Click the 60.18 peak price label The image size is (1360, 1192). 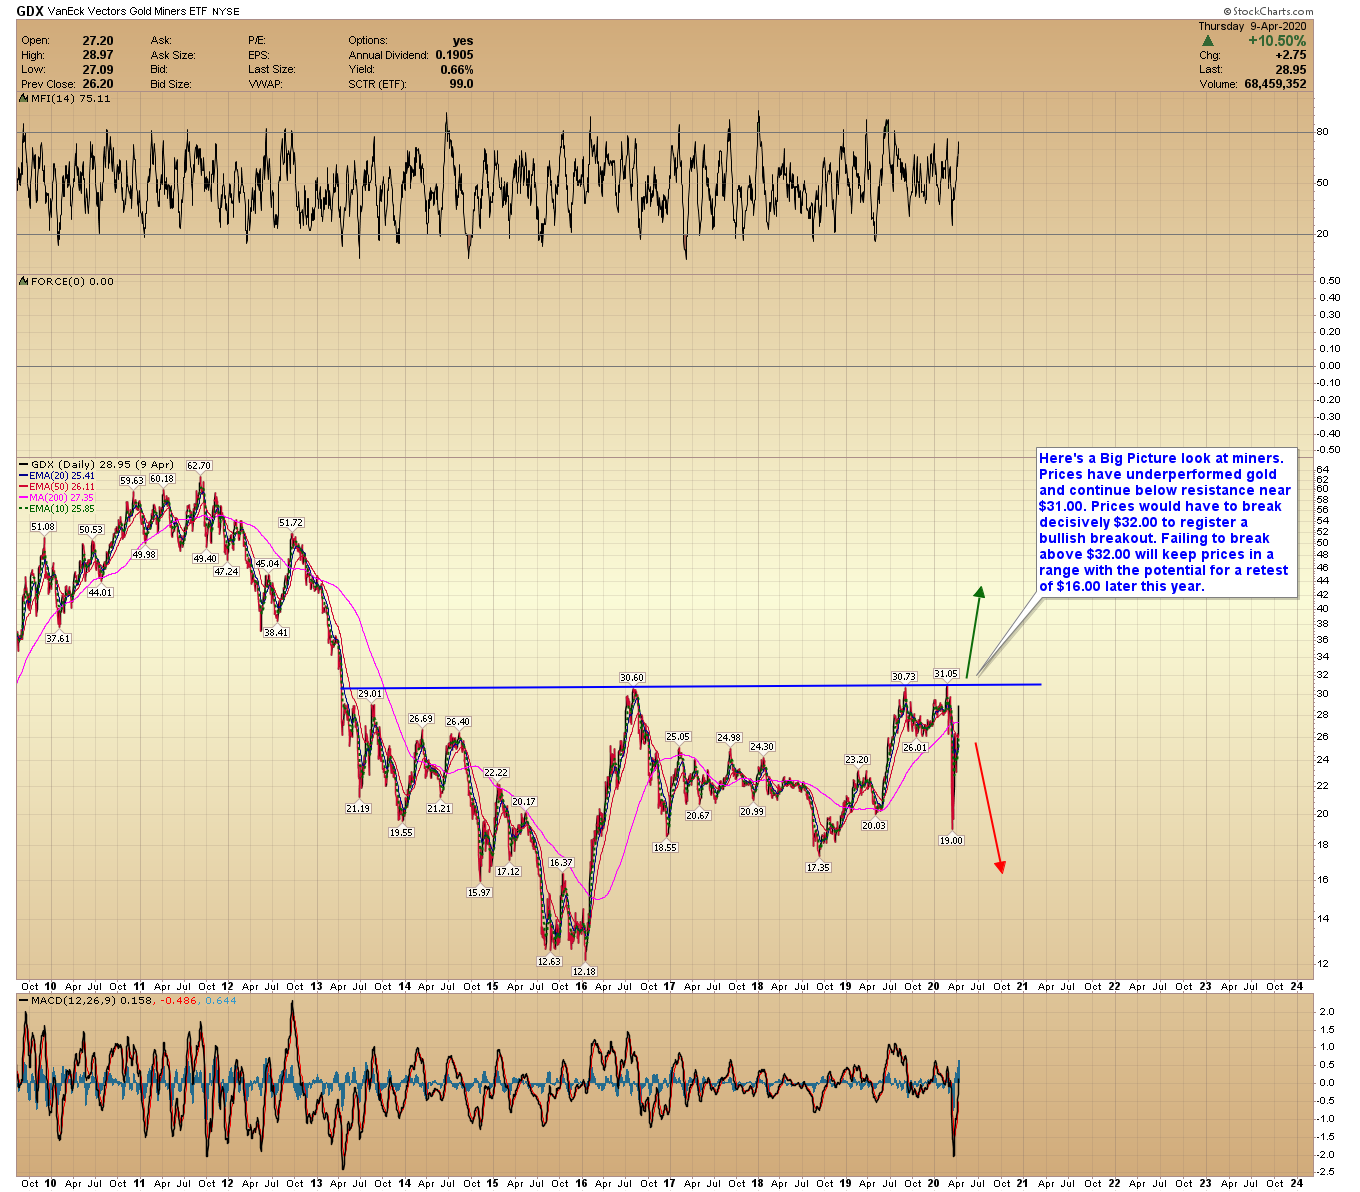tap(162, 478)
